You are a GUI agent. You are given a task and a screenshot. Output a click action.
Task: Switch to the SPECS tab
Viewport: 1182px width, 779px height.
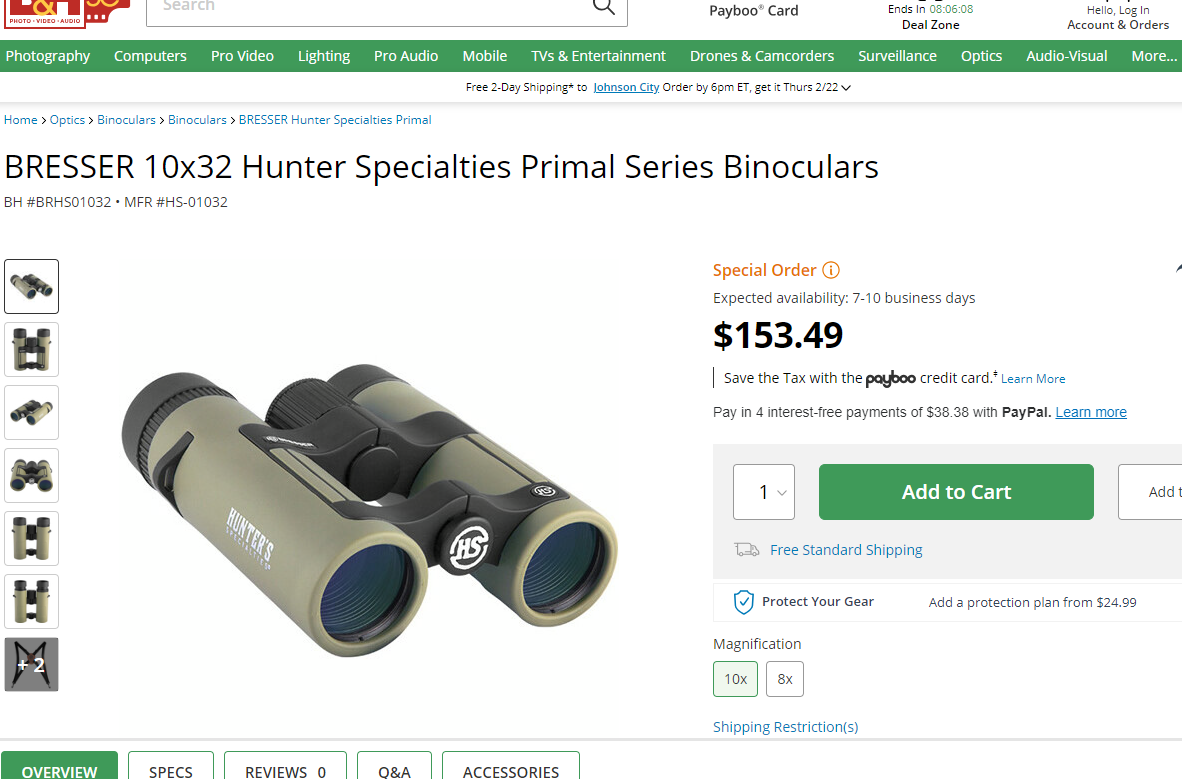170,770
